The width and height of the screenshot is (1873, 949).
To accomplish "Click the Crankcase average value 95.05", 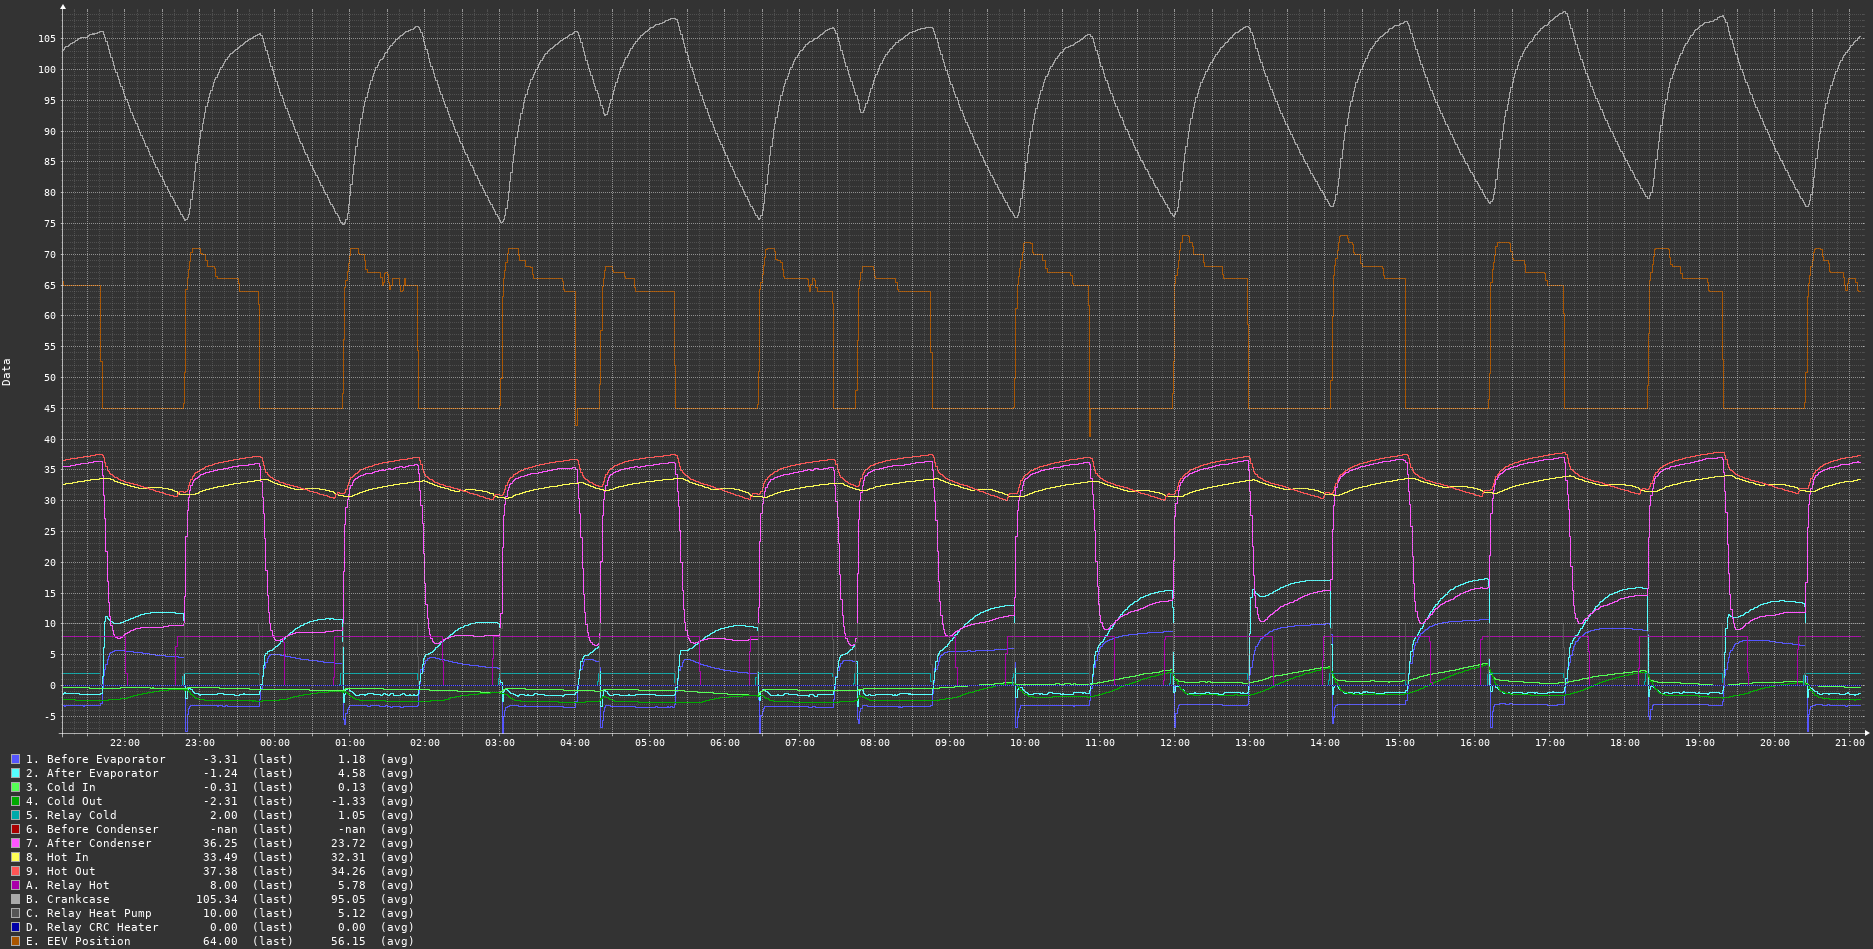I will click(348, 899).
